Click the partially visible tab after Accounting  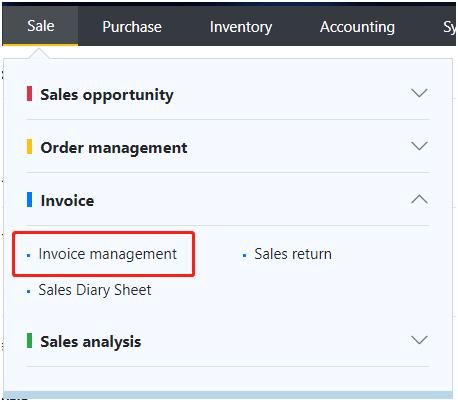(449, 27)
